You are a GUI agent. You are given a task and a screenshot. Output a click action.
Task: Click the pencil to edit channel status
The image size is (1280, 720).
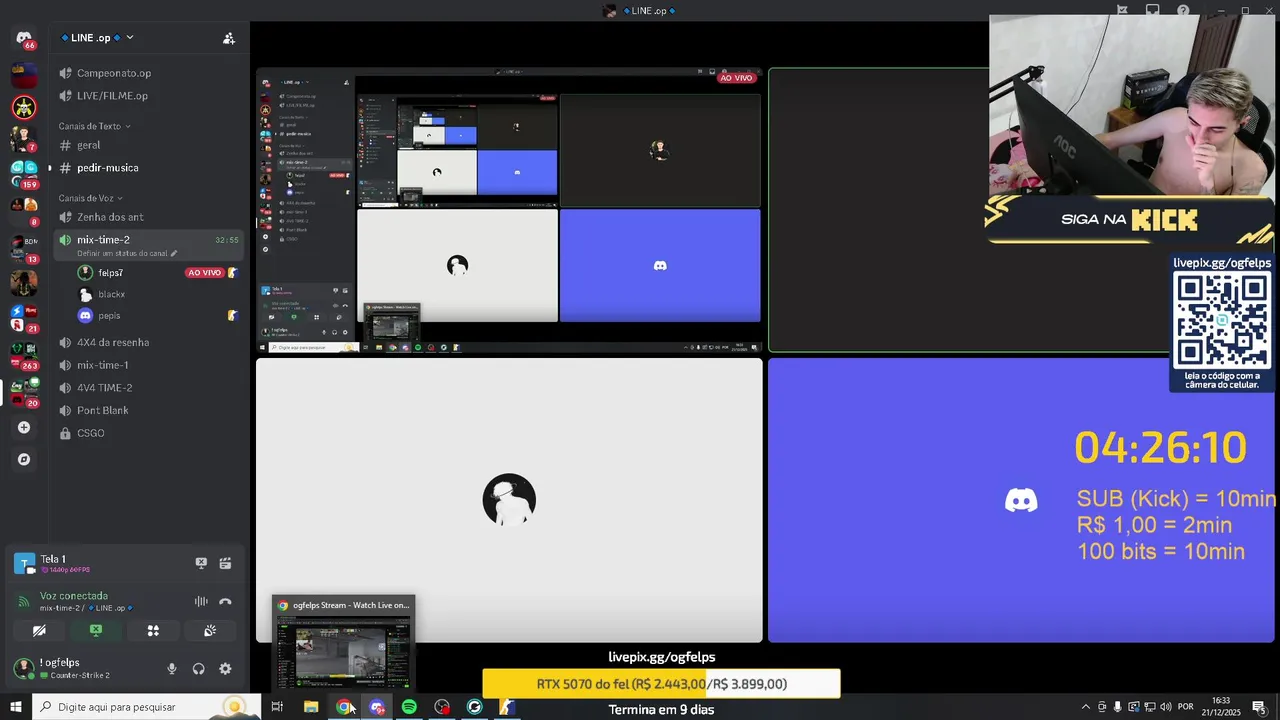click(x=174, y=253)
